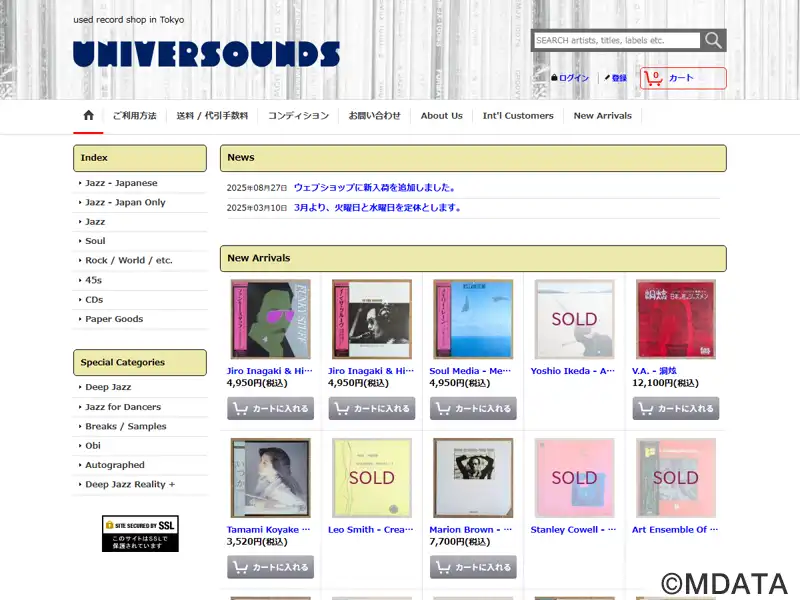Open the コンディション menu item
Viewport: 800px width, 600px height.
point(298,116)
